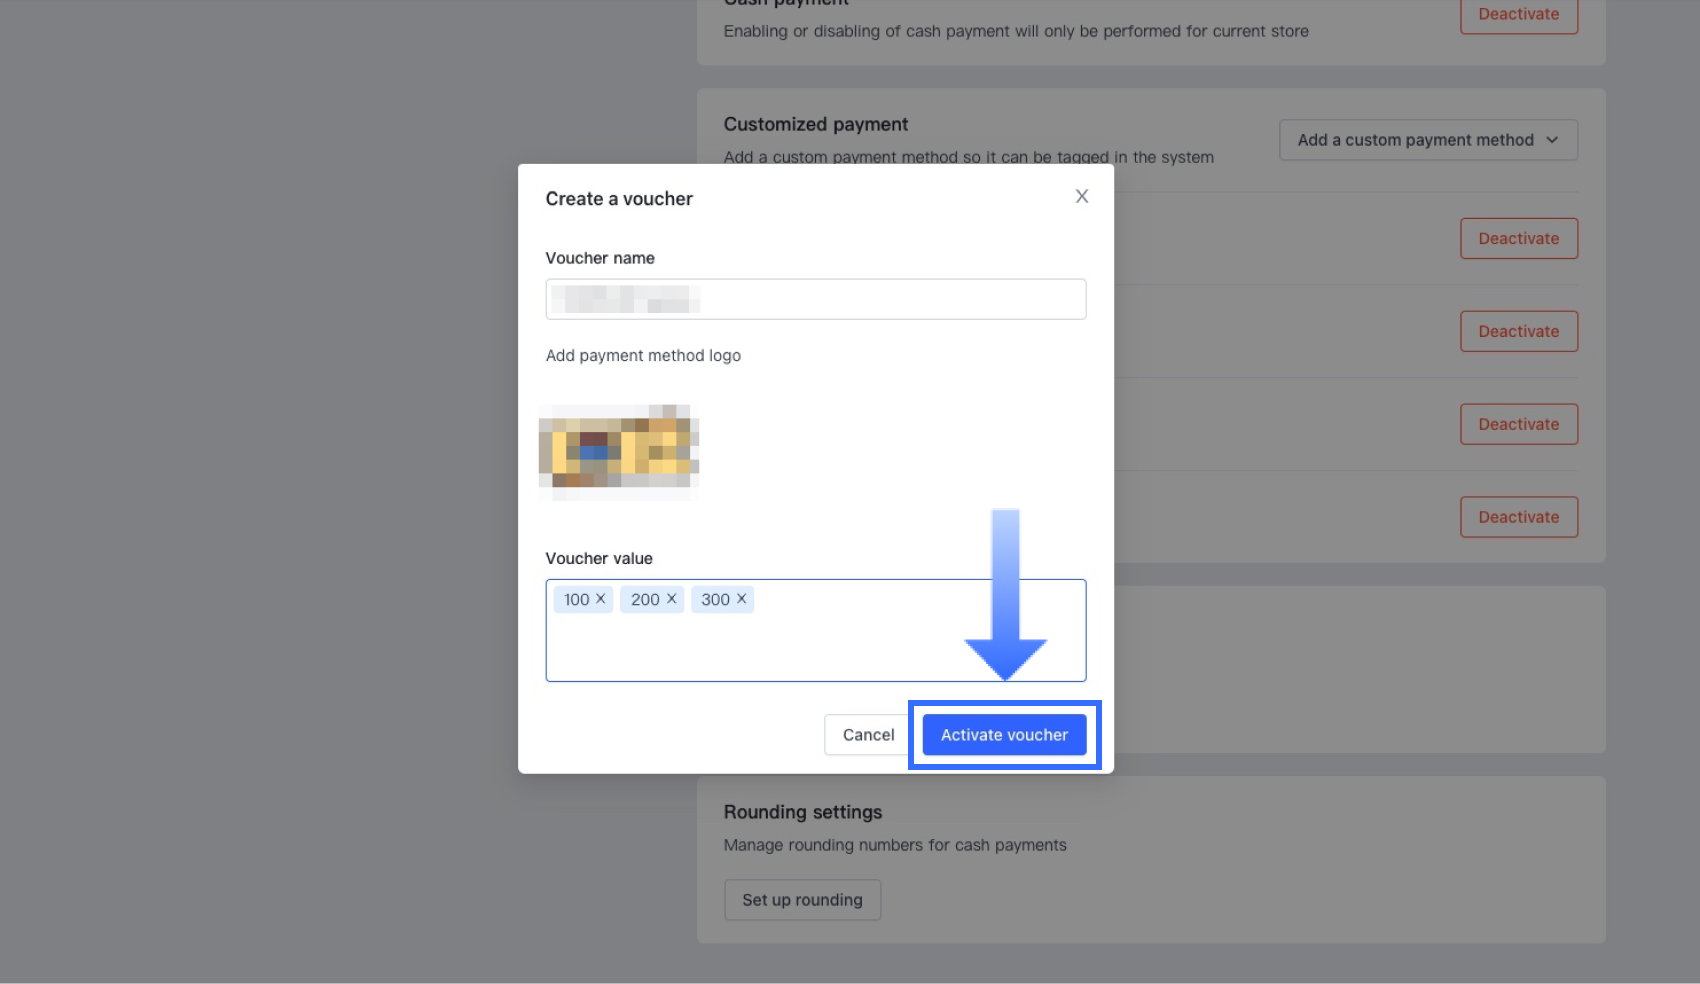This screenshot has height=984, width=1700.
Task: Cancel voucher creation
Action: pyautogui.click(x=867, y=734)
